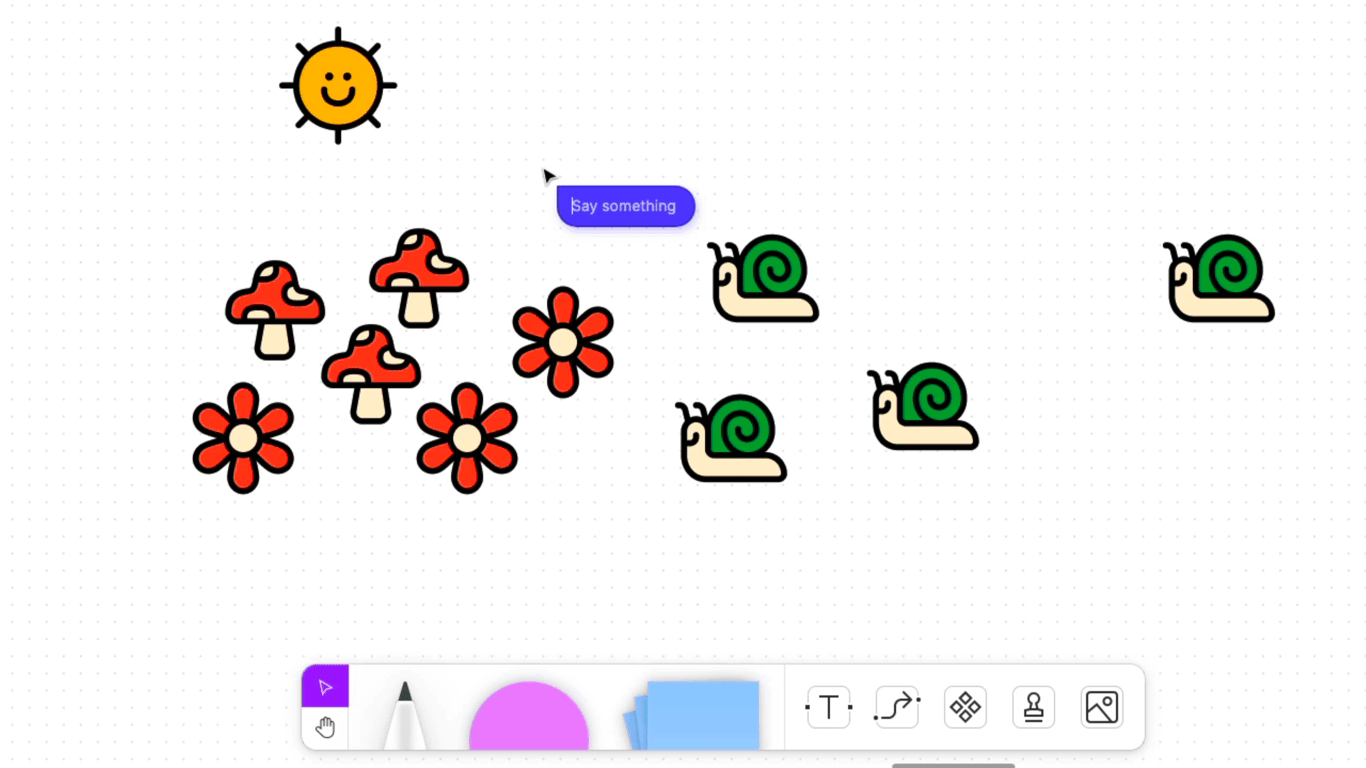
Task: Pick the mushroom between the two lower flowers
Action: pos(371,373)
